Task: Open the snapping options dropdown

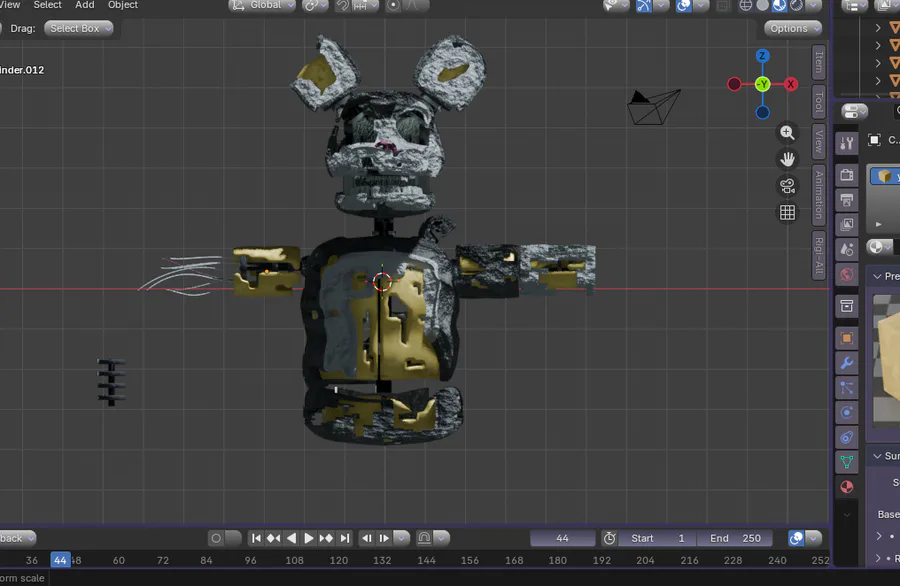Action: [x=365, y=5]
